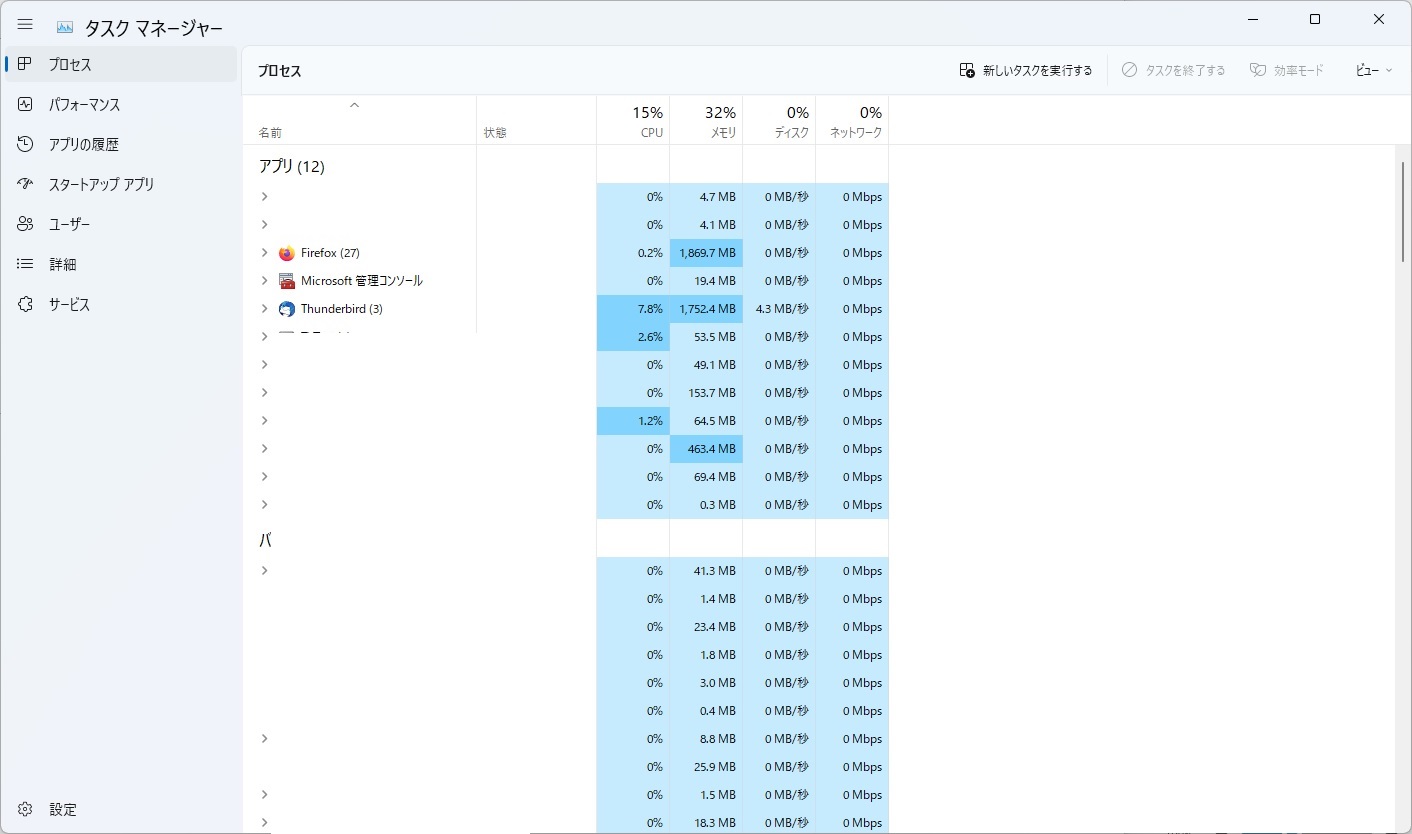The height and width of the screenshot is (834, 1412).
Task: Open the 設定 gear at bottom left
Action: point(26,809)
